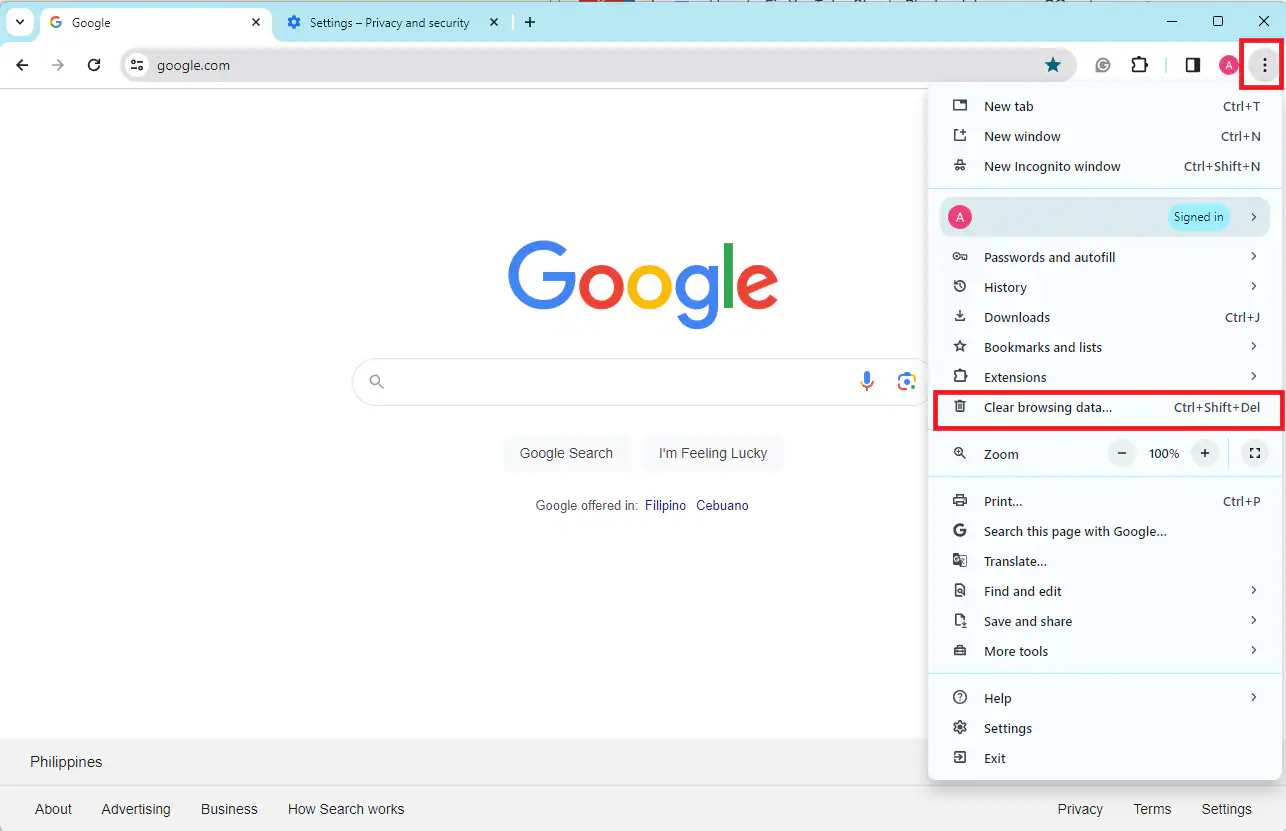This screenshot has width=1286, height=831.
Task: Open the Settings footer link
Action: click(x=1226, y=809)
